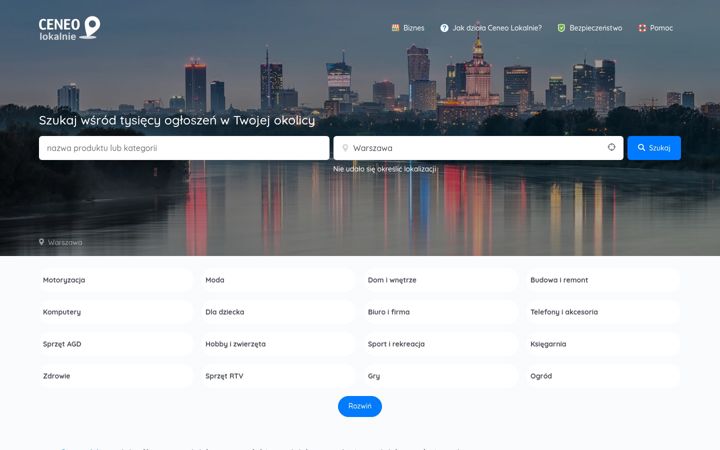Focus the product or category search field
This screenshot has width=720, height=450.
[184, 148]
